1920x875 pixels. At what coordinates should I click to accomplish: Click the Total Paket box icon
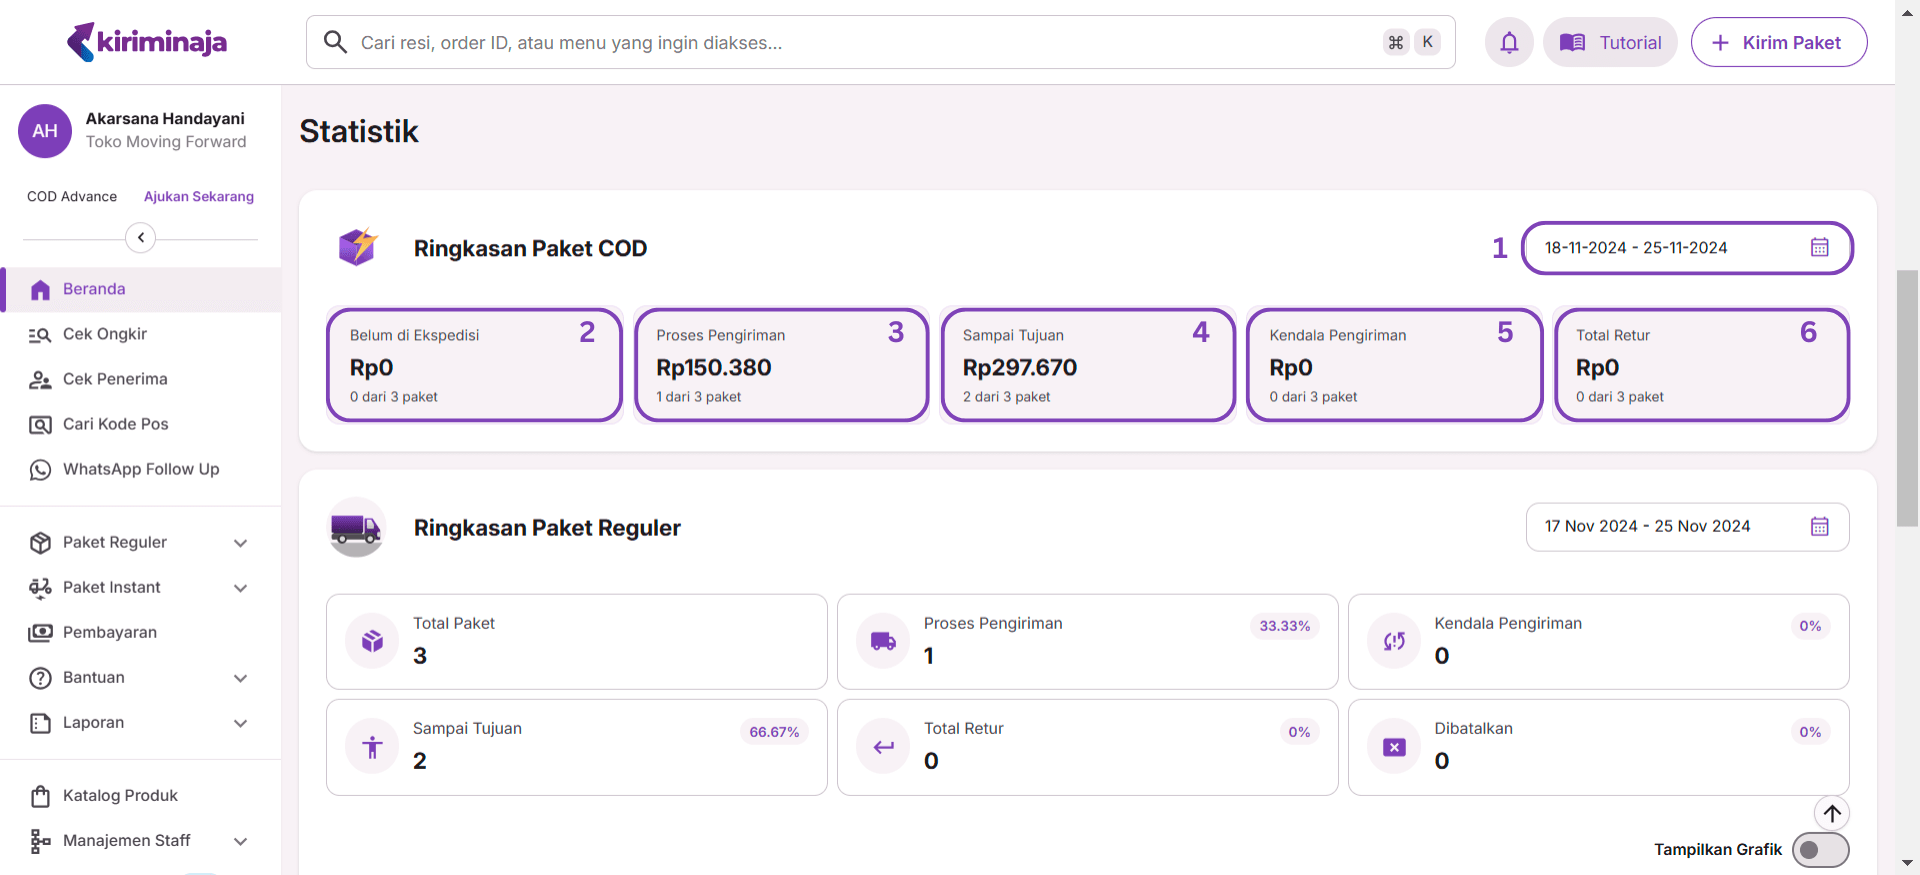(372, 641)
